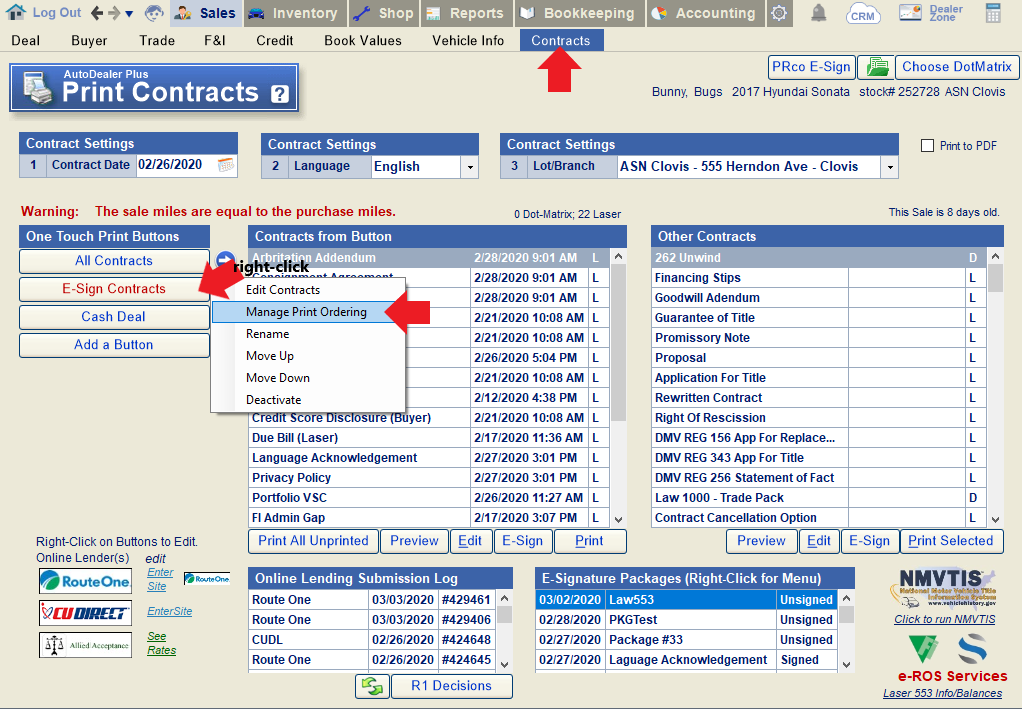Choose Manage Print Ordering in context menu
This screenshot has width=1022, height=709.
(308, 312)
